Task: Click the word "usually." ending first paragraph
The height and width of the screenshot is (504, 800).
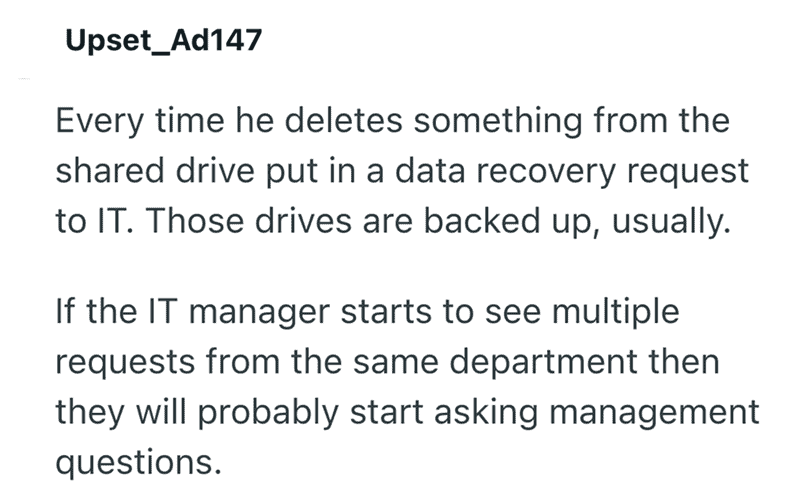Action: [671, 223]
